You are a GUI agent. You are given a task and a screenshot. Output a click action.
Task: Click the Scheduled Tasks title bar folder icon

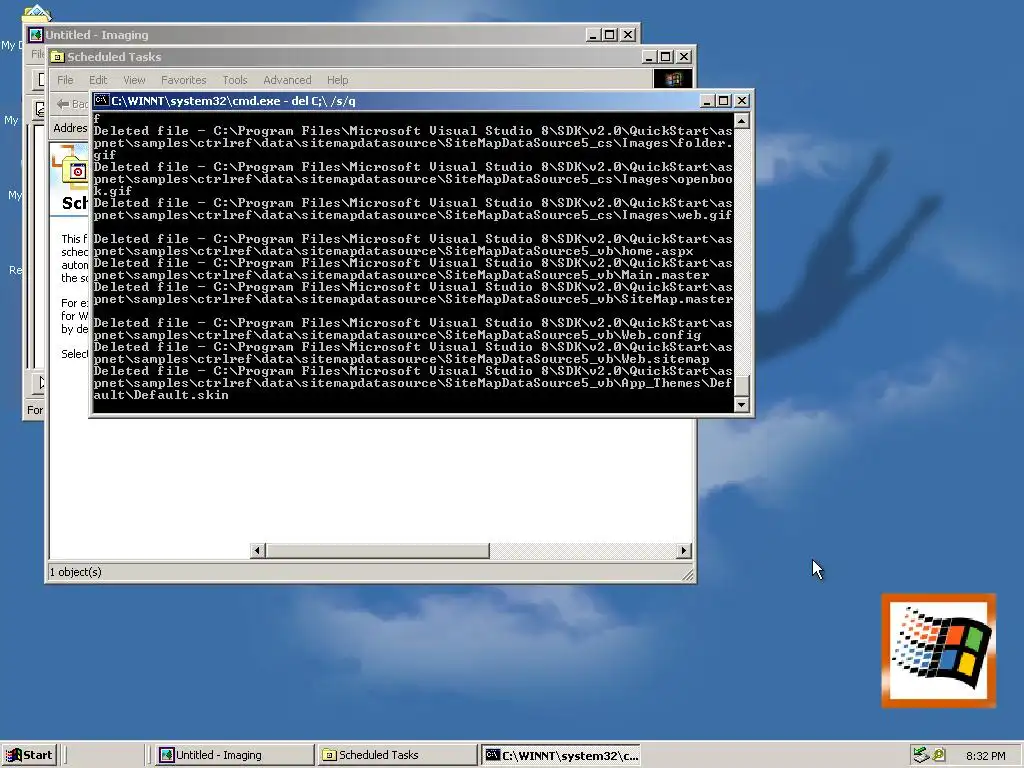tap(57, 57)
